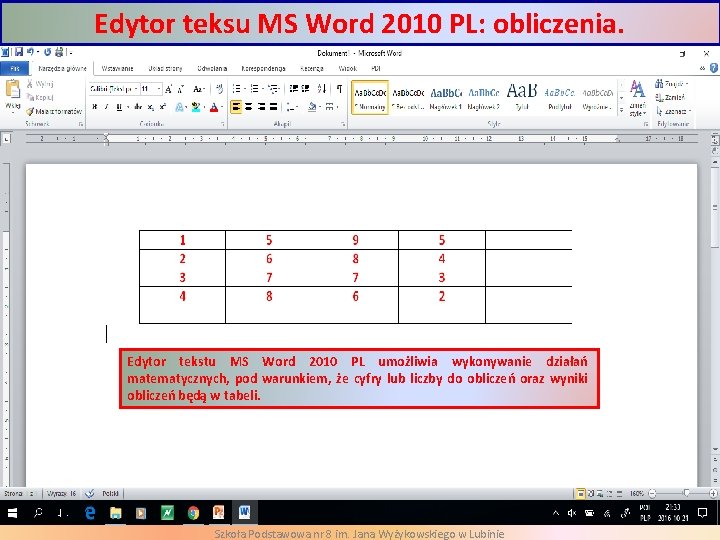Image resolution: width=720 pixels, height=540 pixels.
Task: Click Kopiuj (copy) in the clipboard group
Action: [40, 97]
